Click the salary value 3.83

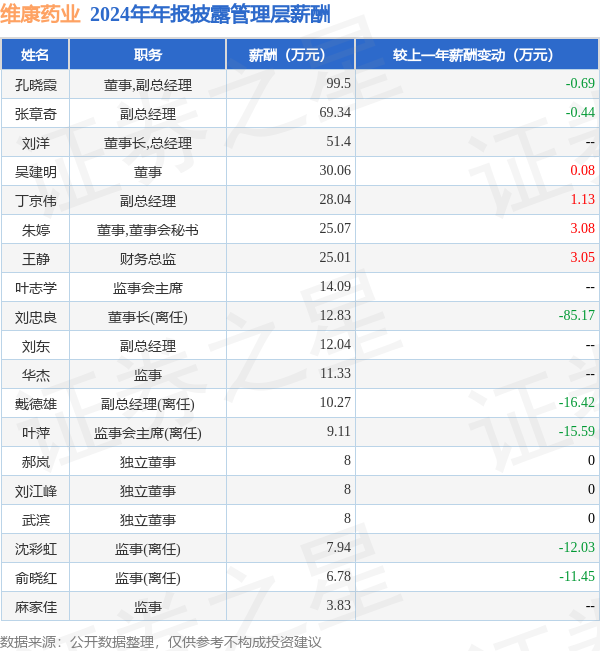click(338, 605)
